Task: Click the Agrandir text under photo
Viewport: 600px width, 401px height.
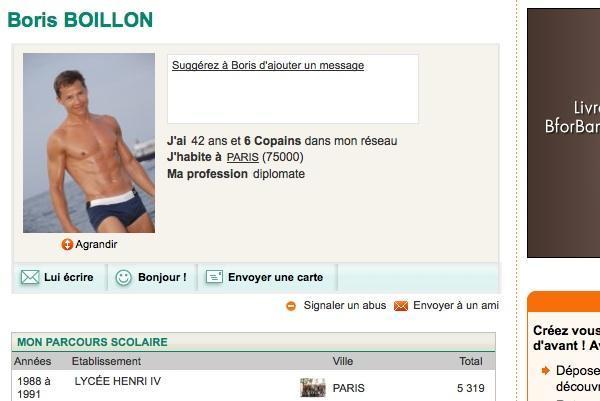Action: 96,244
